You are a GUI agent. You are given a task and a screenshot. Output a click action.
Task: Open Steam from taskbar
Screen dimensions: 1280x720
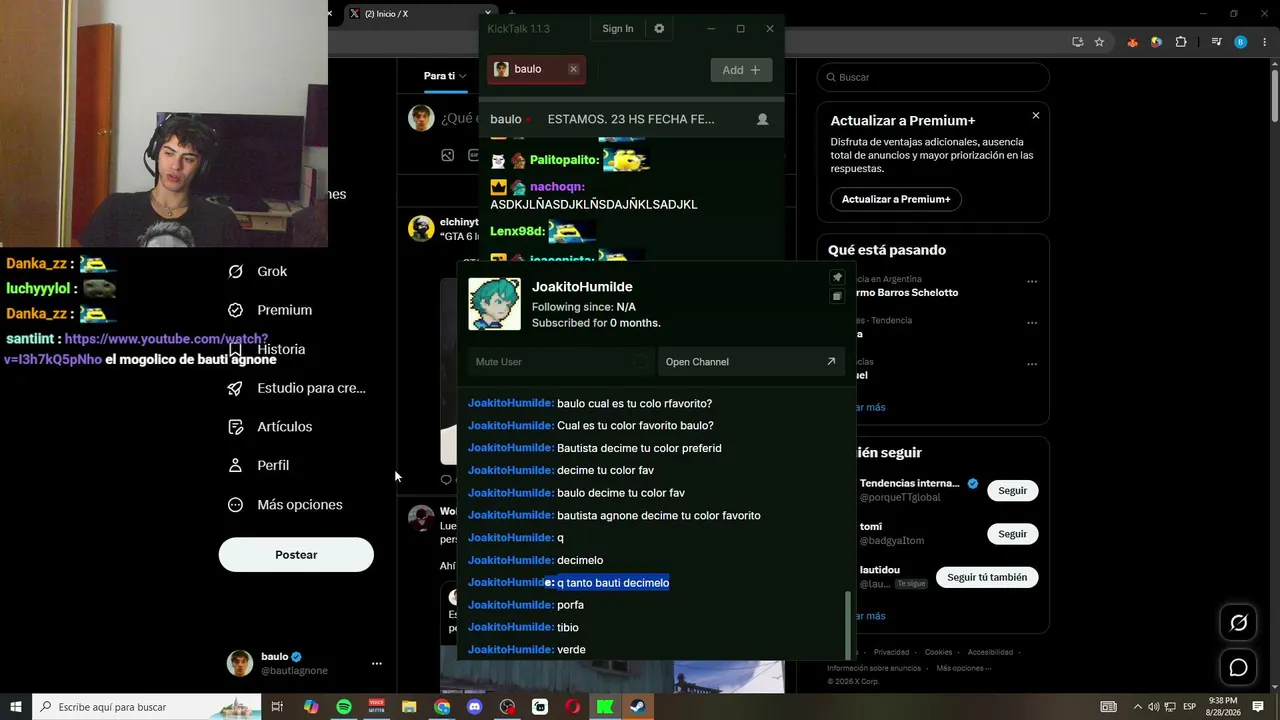pos(637,707)
